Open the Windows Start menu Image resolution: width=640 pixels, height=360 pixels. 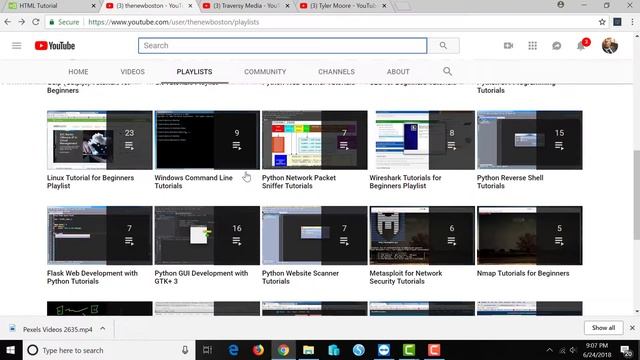[x=11, y=350]
